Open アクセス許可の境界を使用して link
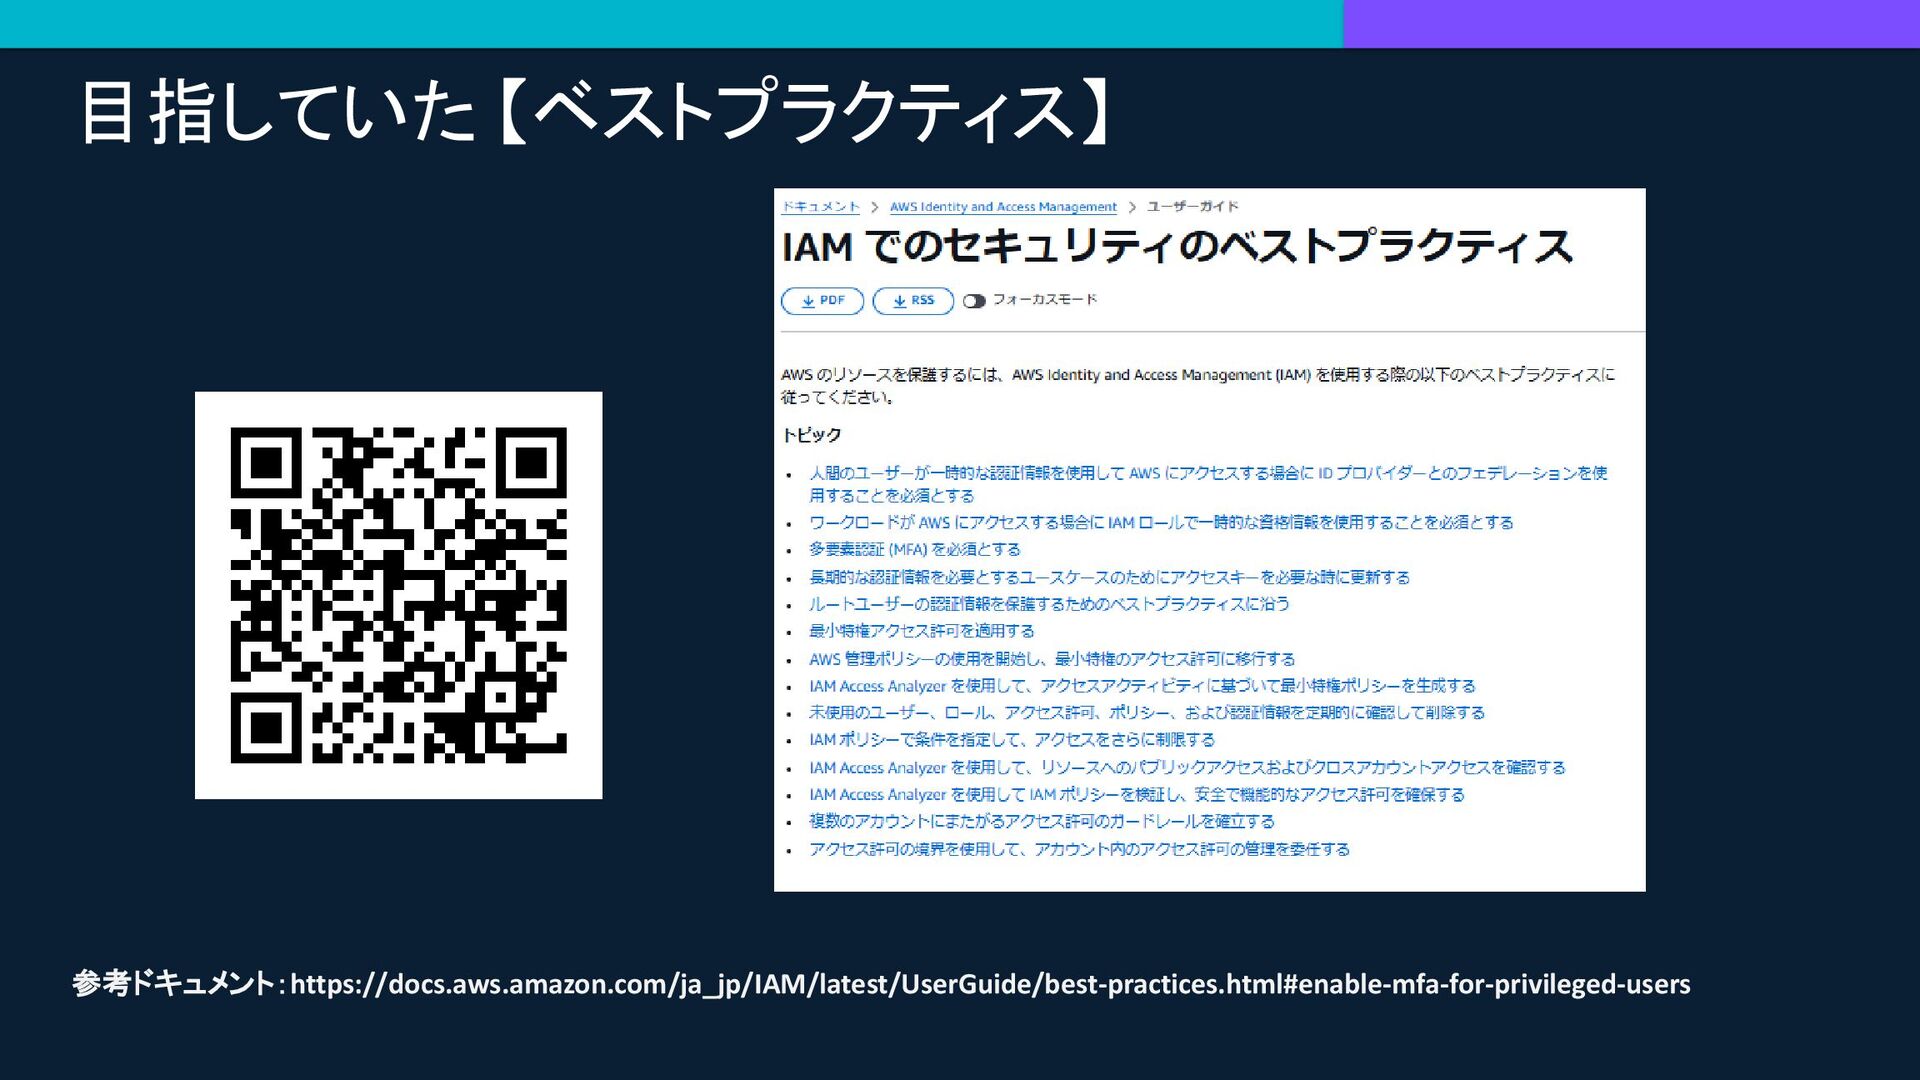Screen dimensions: 1920x1080 (1079, 849)
